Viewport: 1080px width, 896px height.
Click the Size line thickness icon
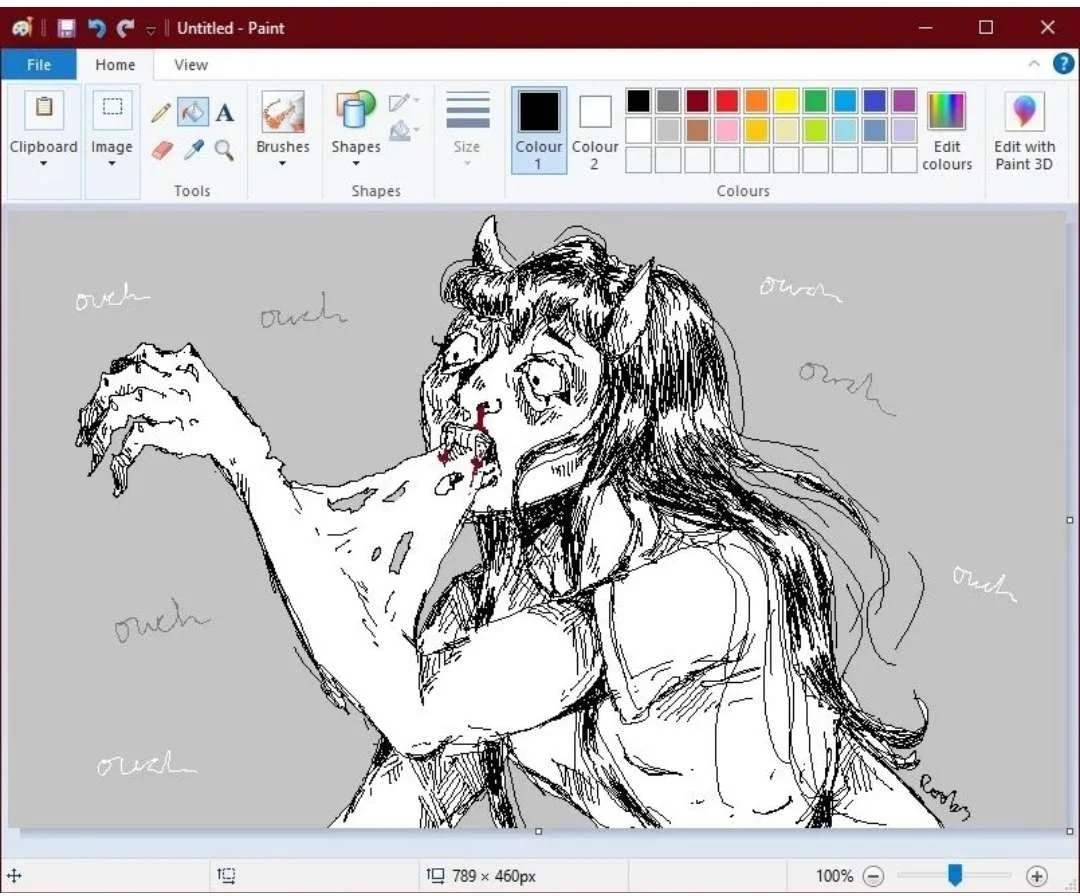pos(468,110)
